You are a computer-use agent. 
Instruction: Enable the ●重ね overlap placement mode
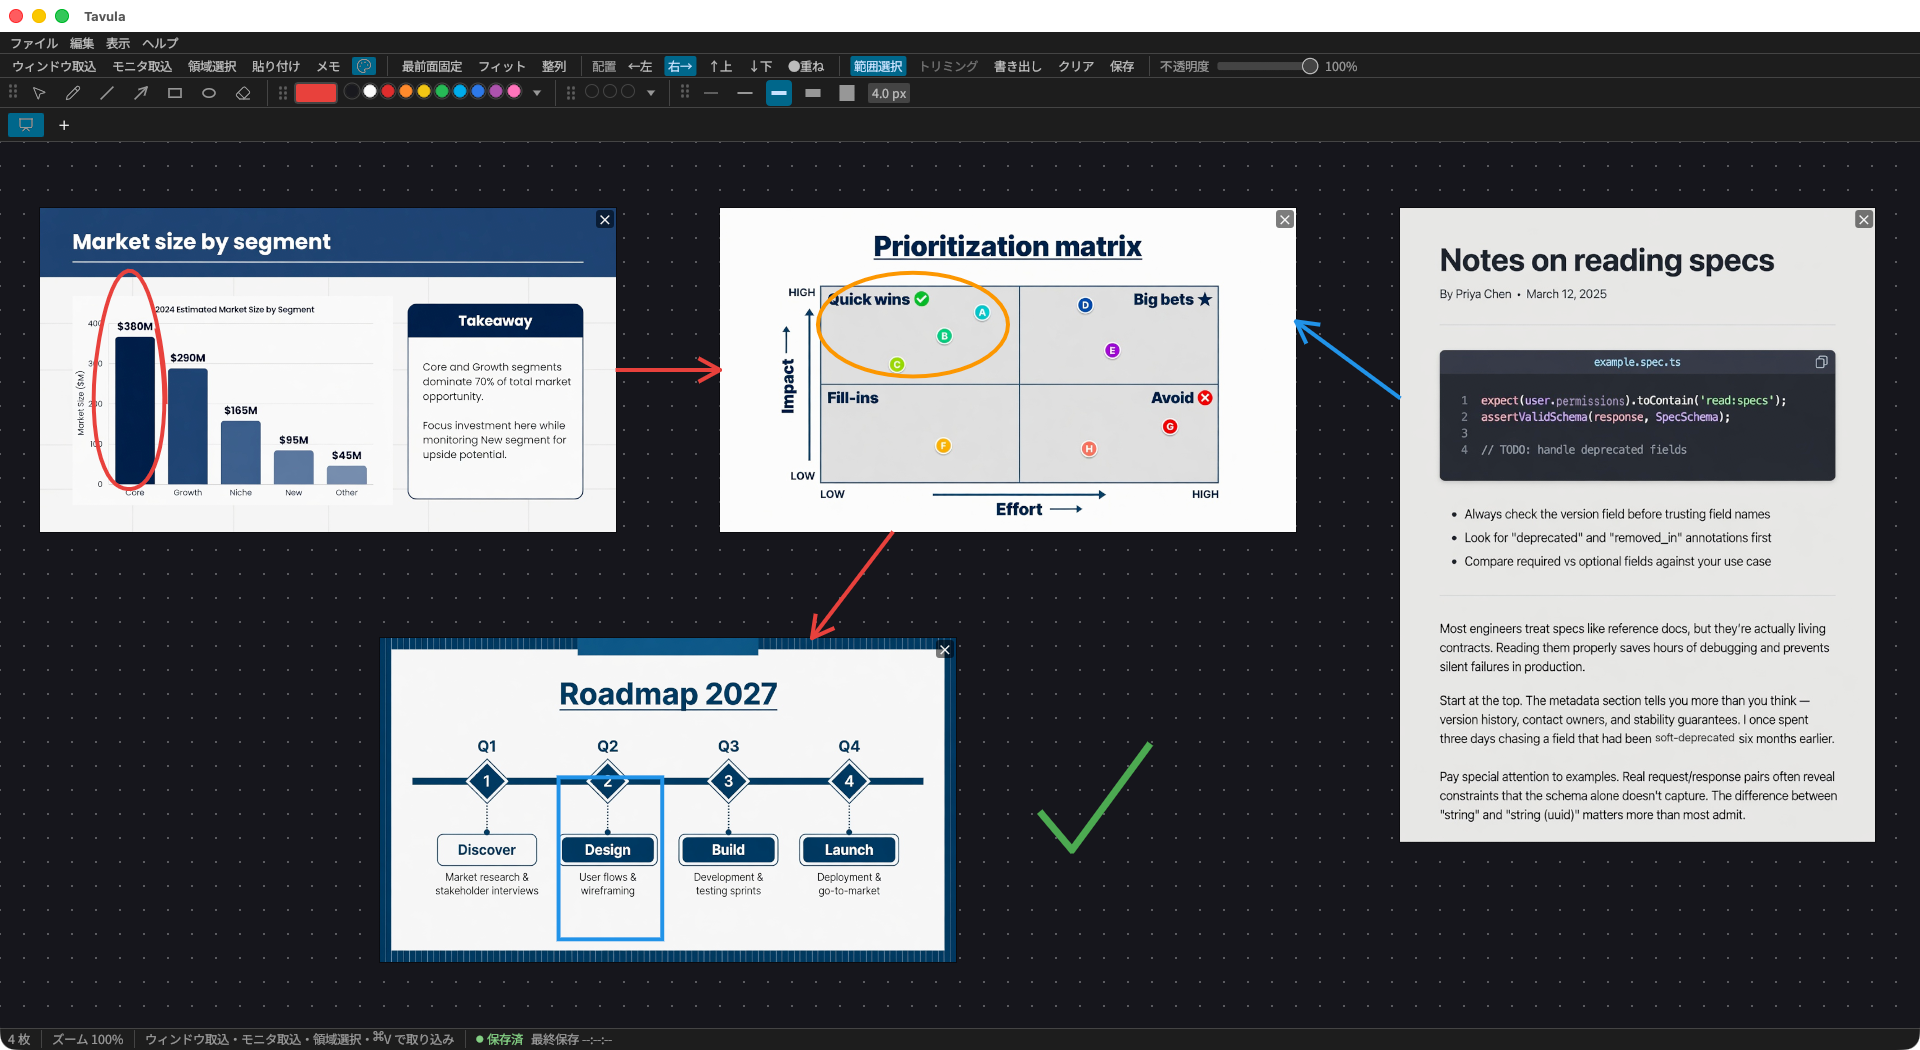pyautogui.click(x=806, y=66)
